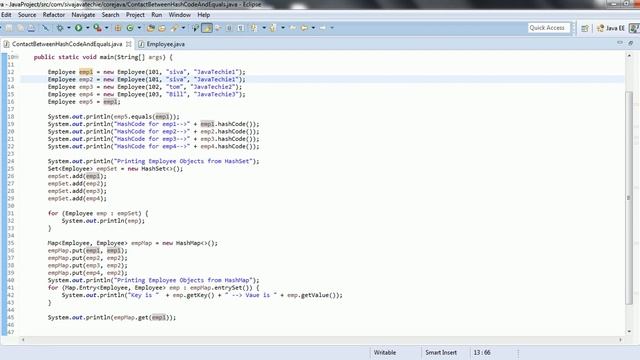640x360 pixels.
Task: Click the 13 : 66 cursor position
Action: (482, 352)
